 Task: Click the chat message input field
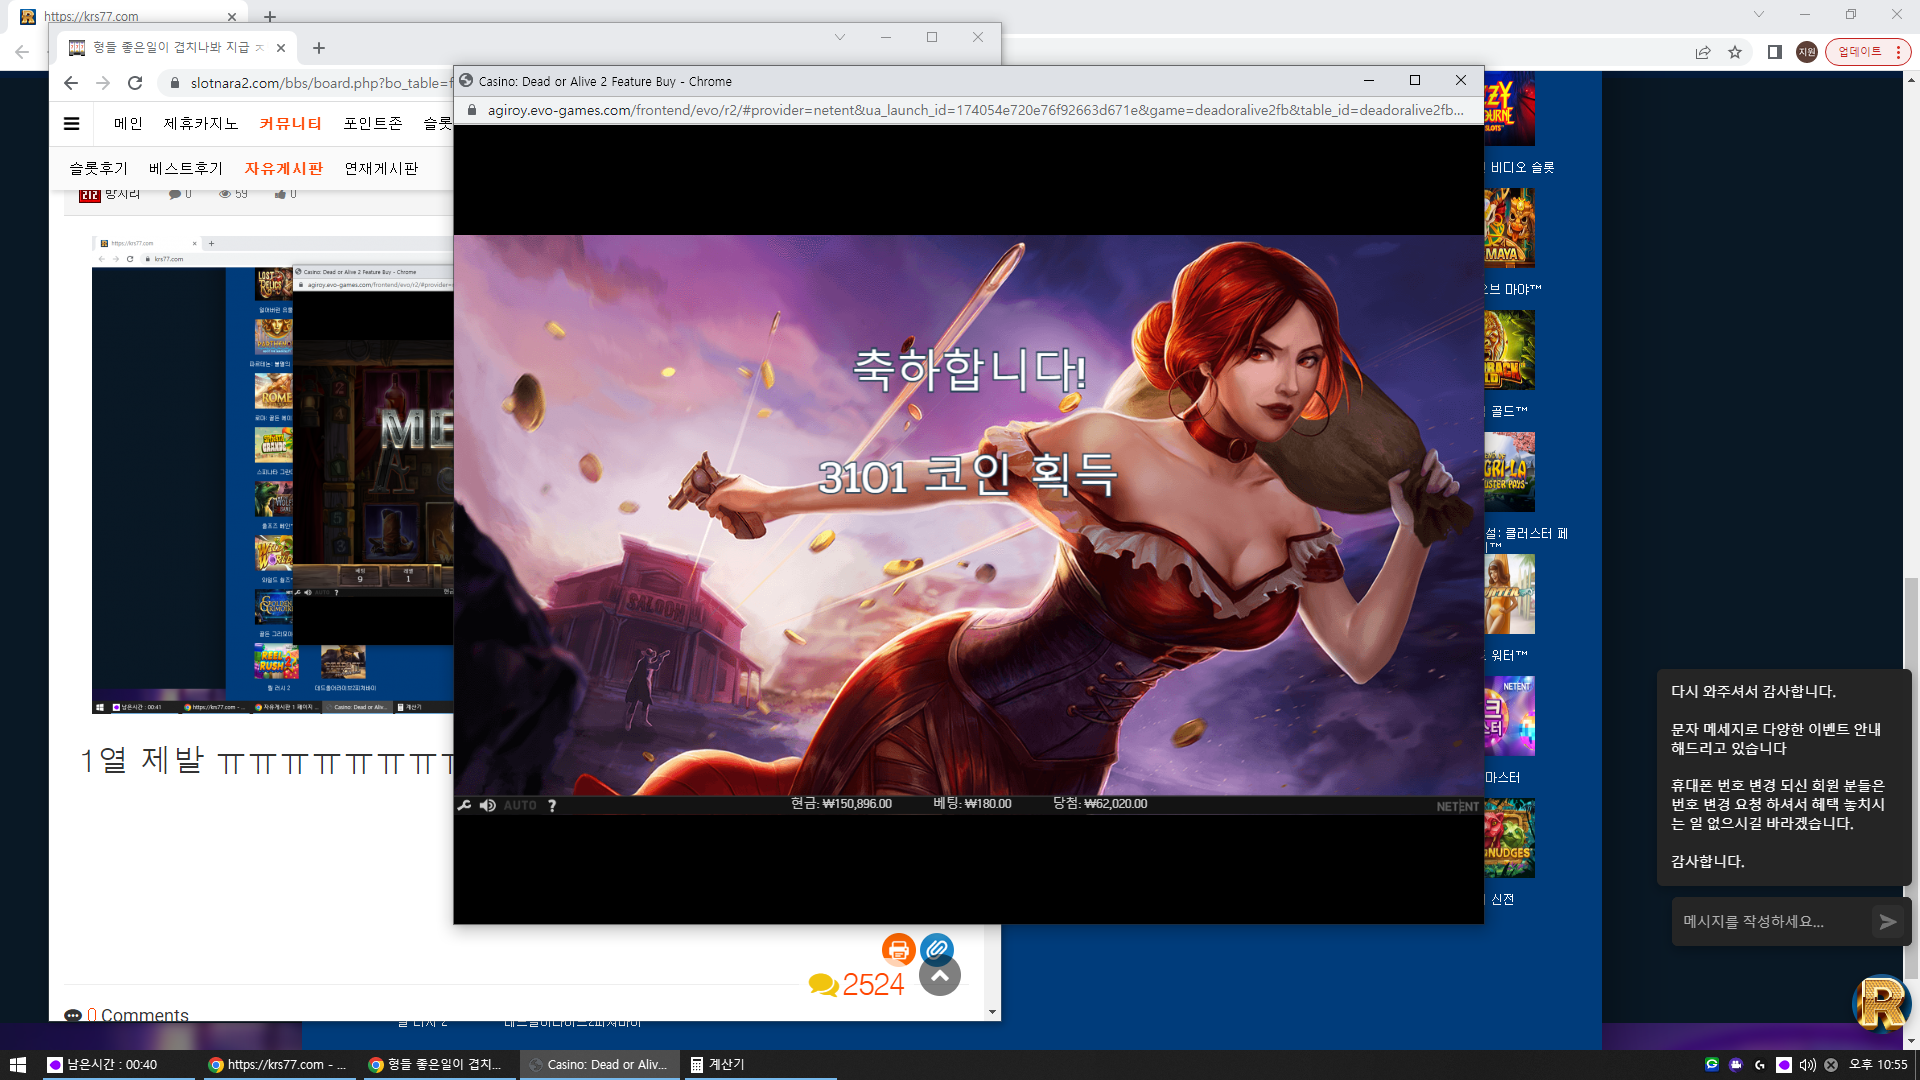pos(1771,922)
